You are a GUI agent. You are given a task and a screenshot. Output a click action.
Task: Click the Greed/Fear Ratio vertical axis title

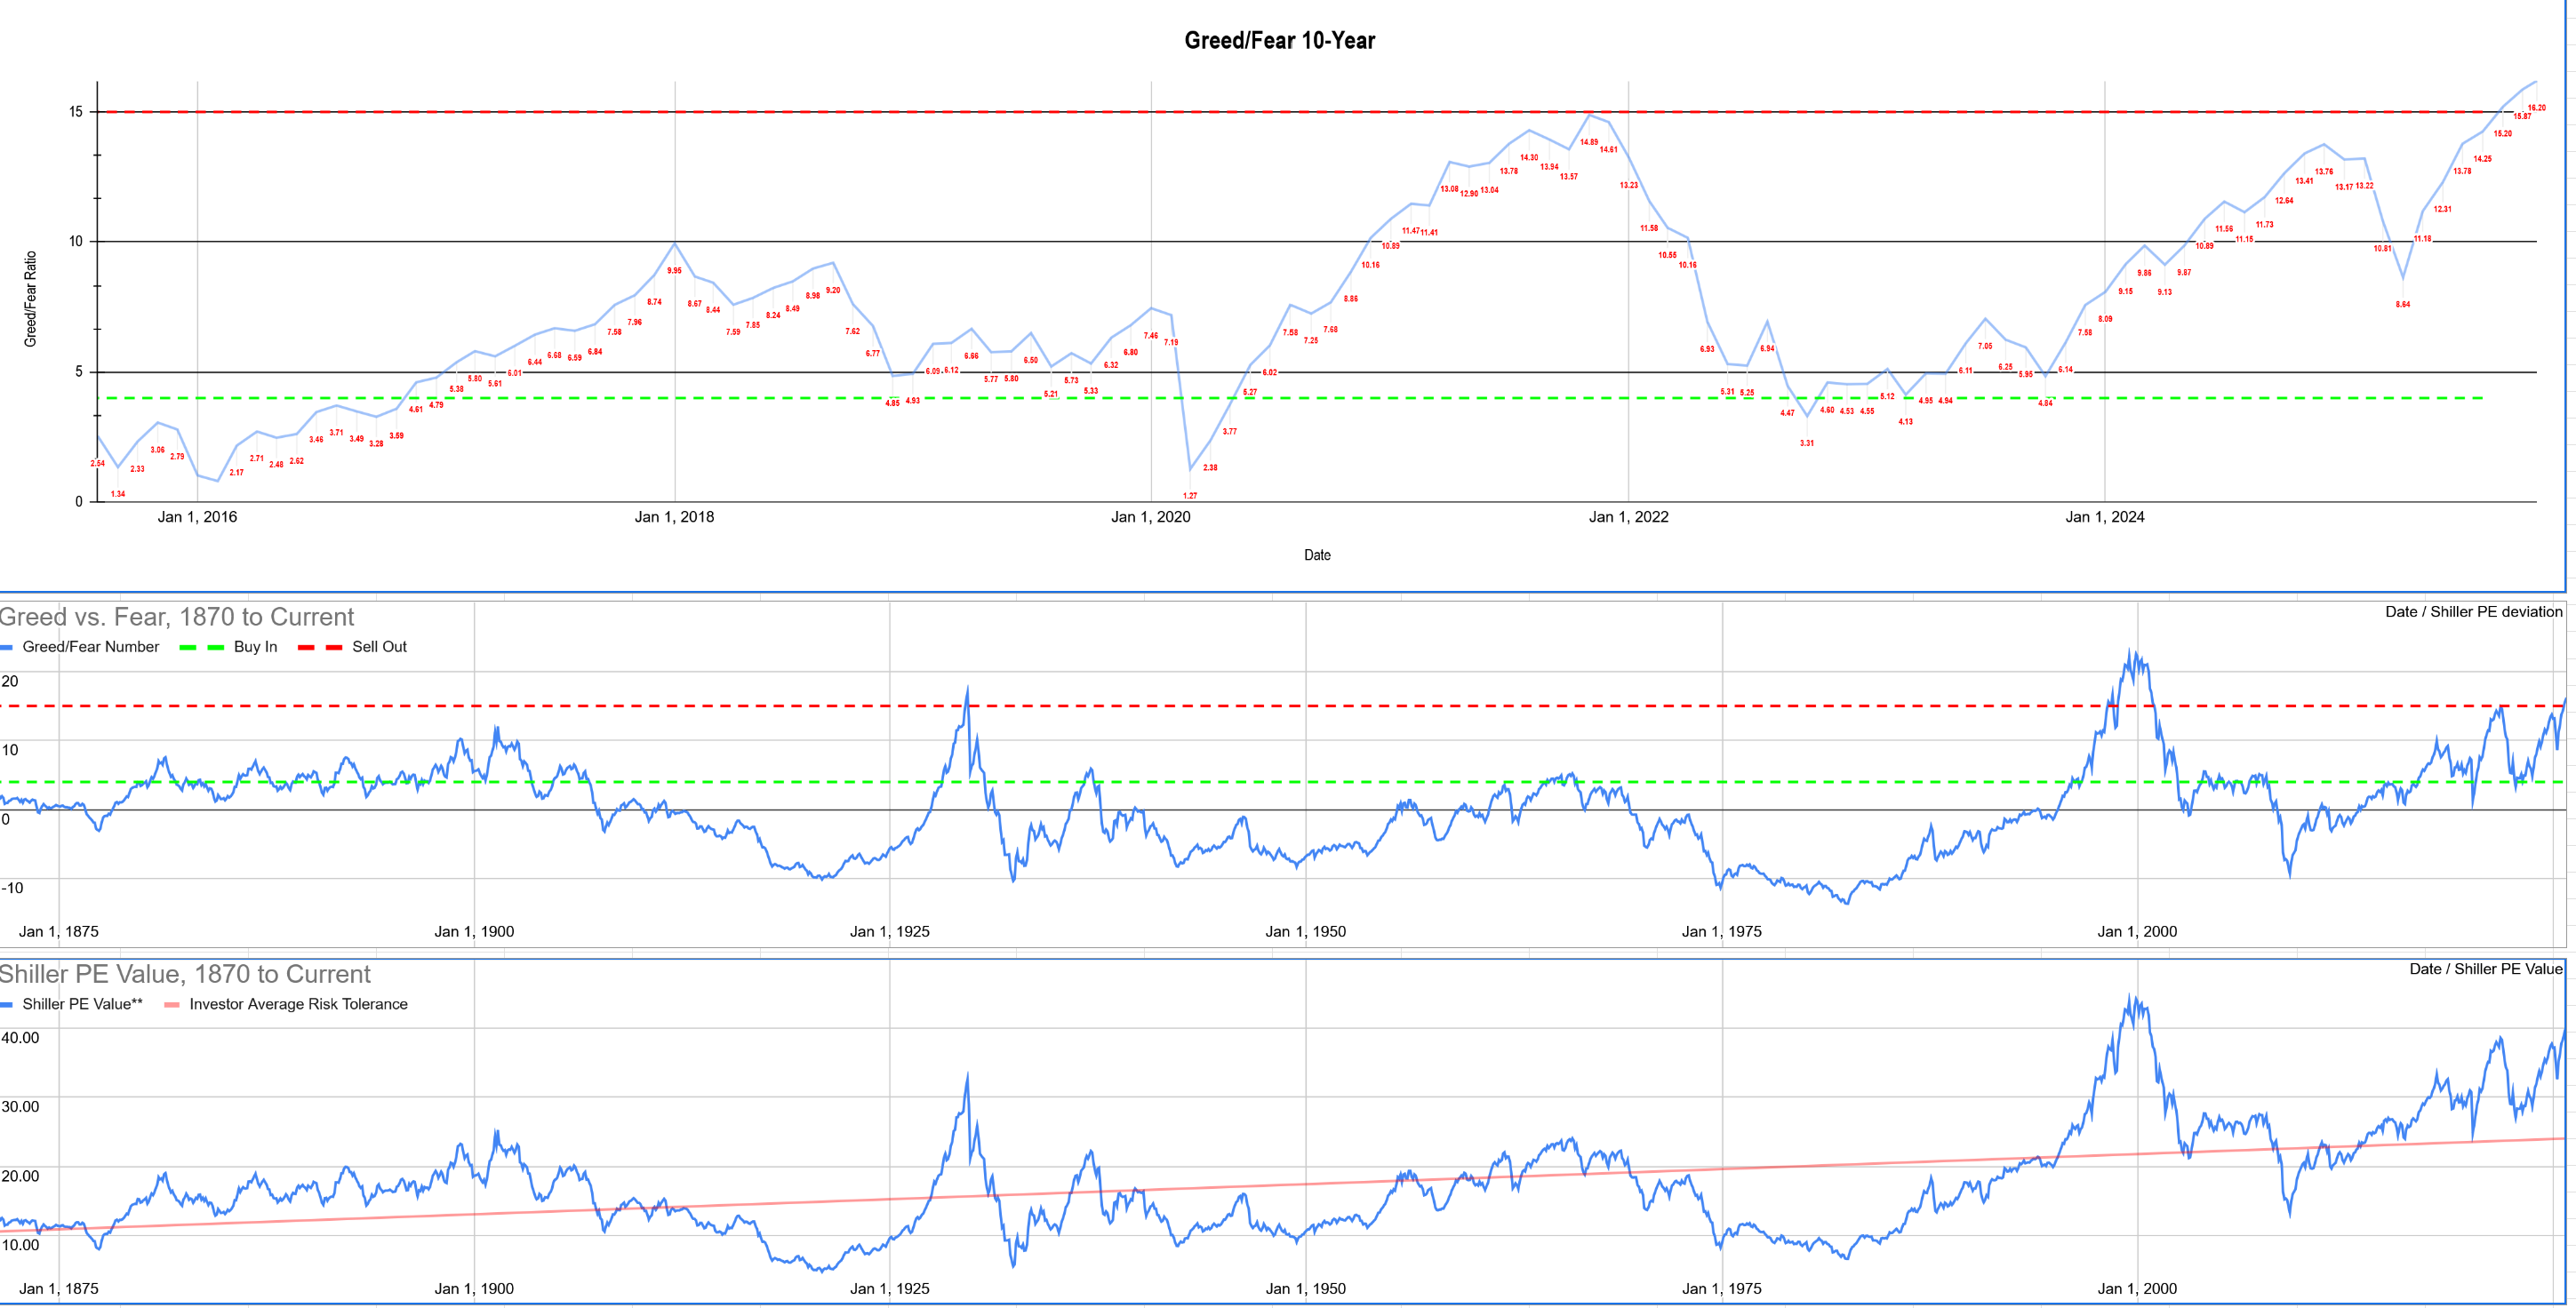tap(31, 299)
